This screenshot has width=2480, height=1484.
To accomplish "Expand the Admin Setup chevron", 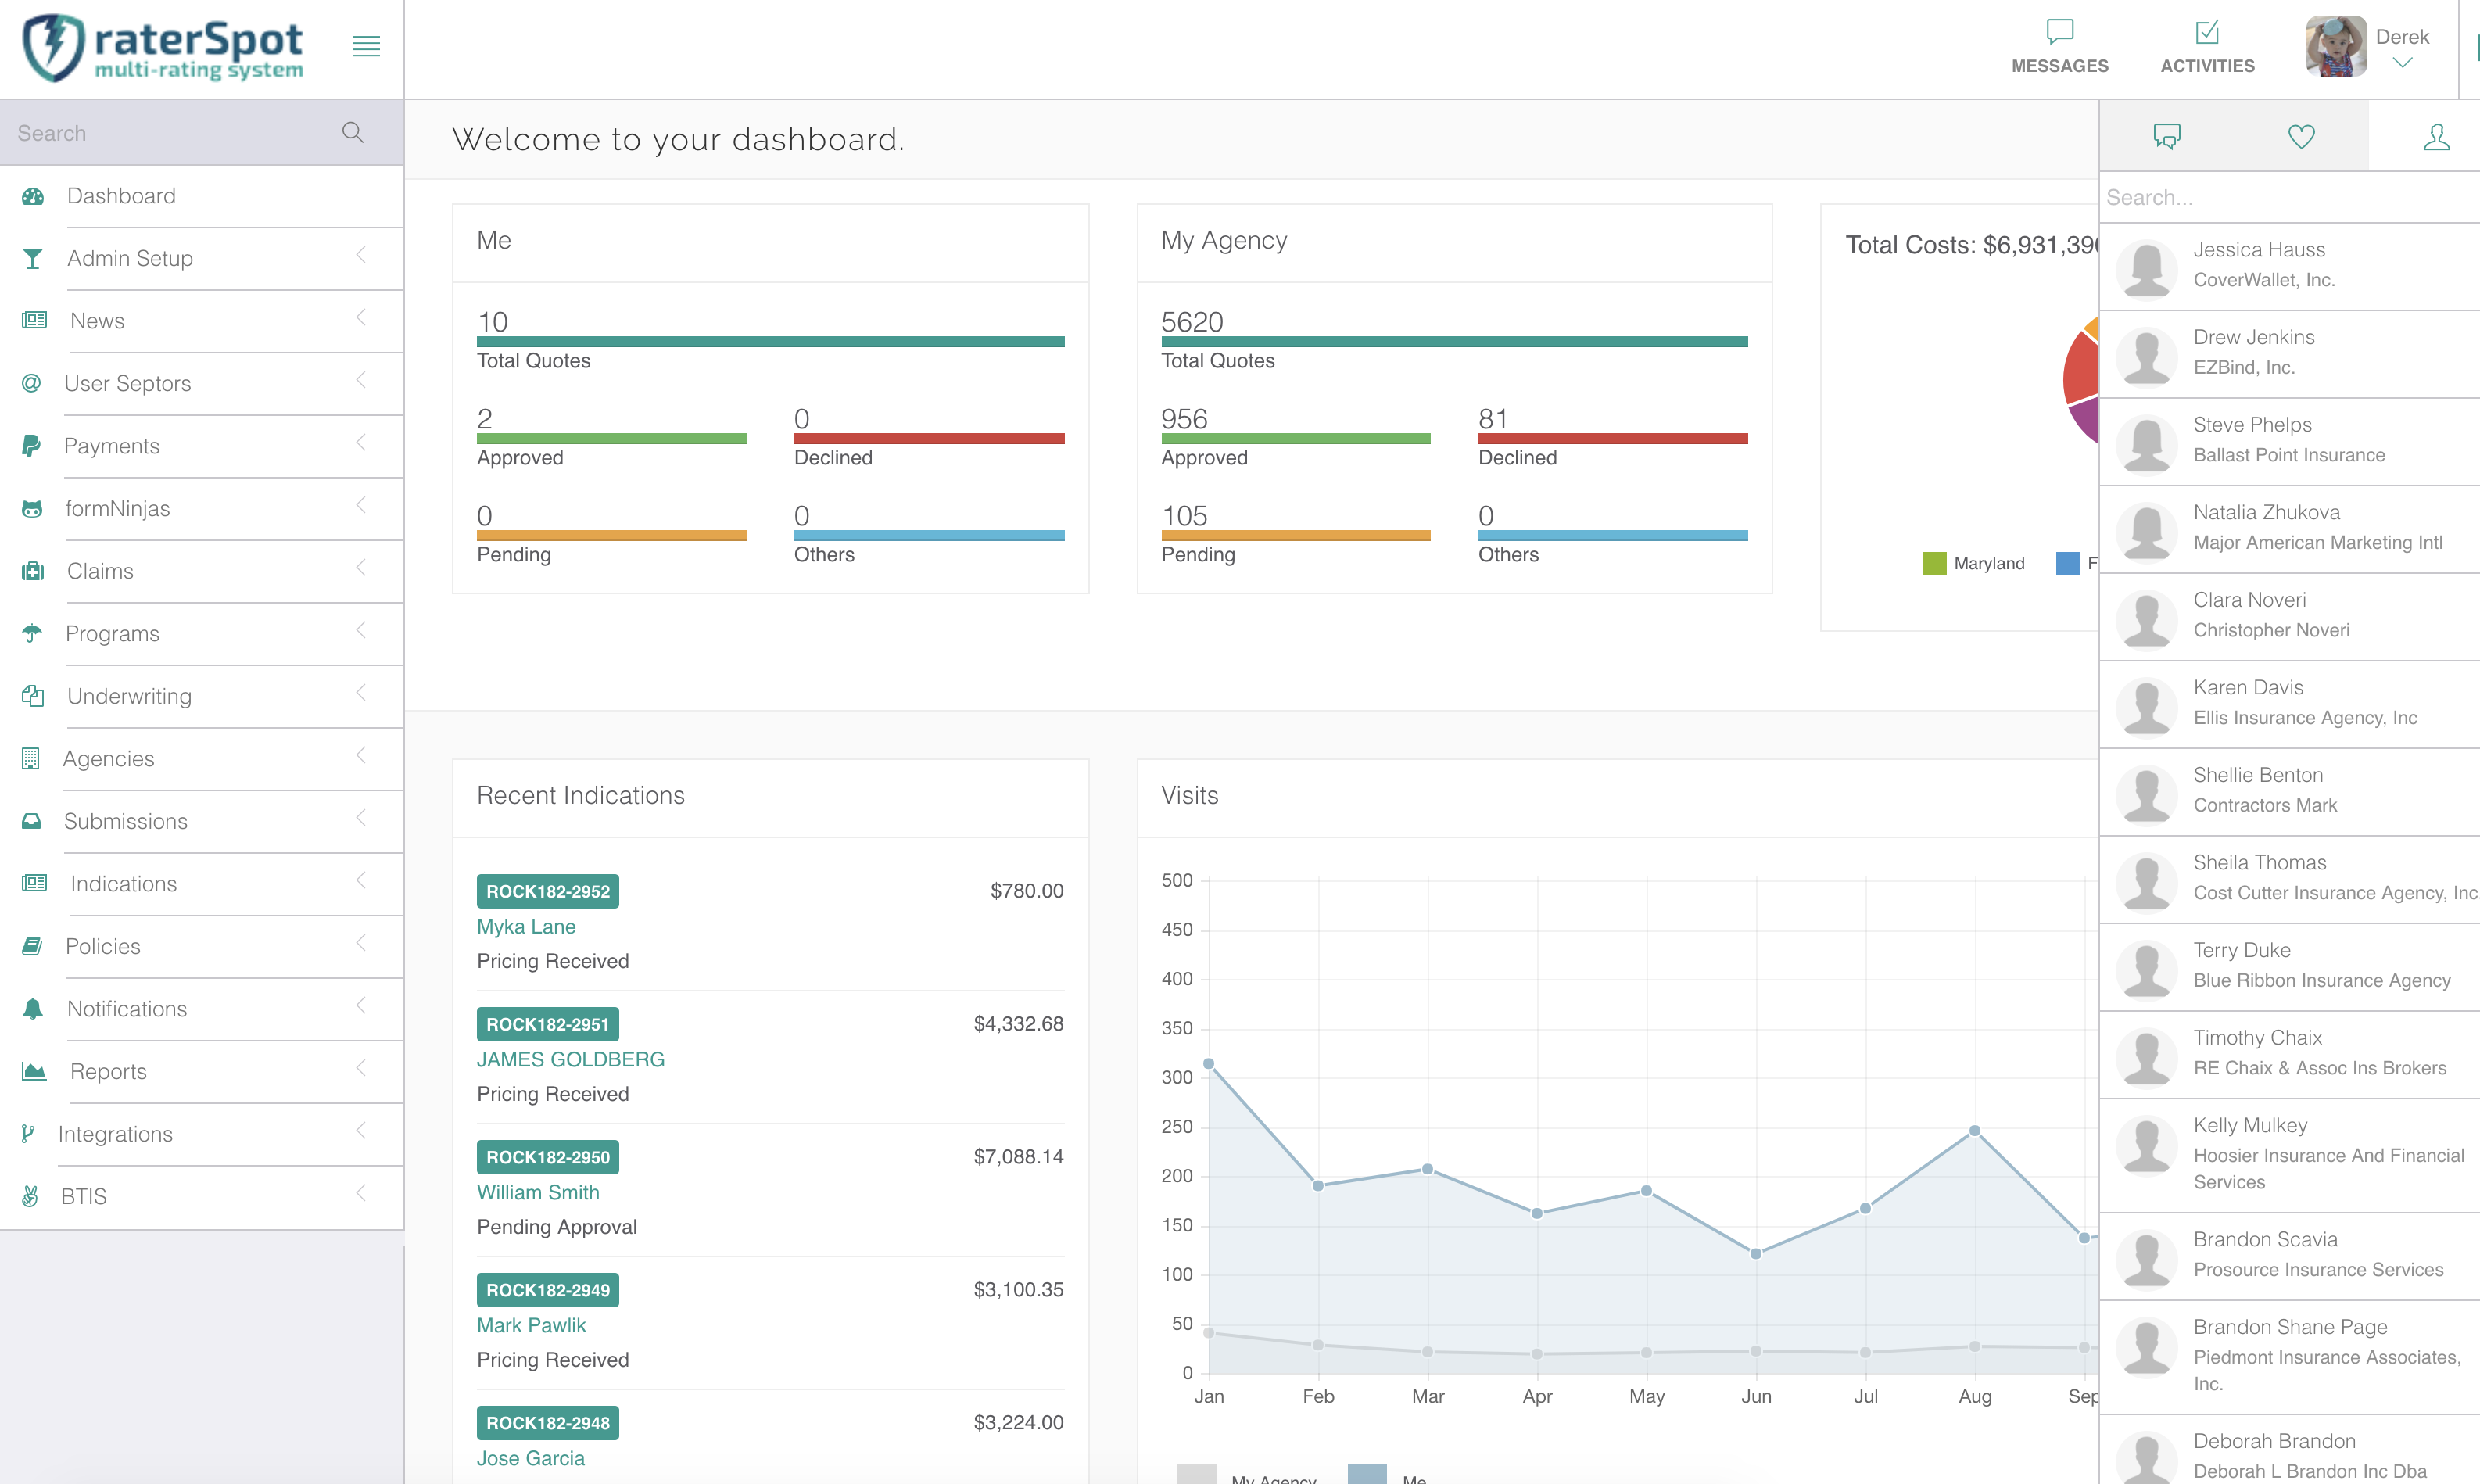I will coord(361,256).
